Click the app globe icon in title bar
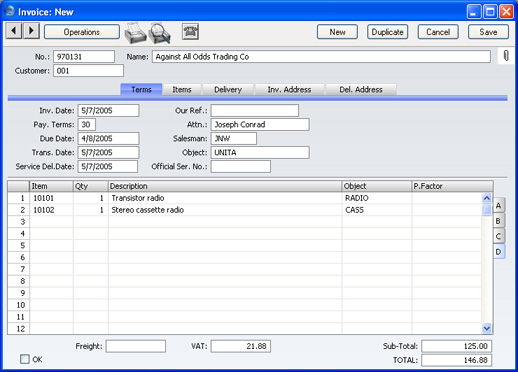 tap(9, 11)
